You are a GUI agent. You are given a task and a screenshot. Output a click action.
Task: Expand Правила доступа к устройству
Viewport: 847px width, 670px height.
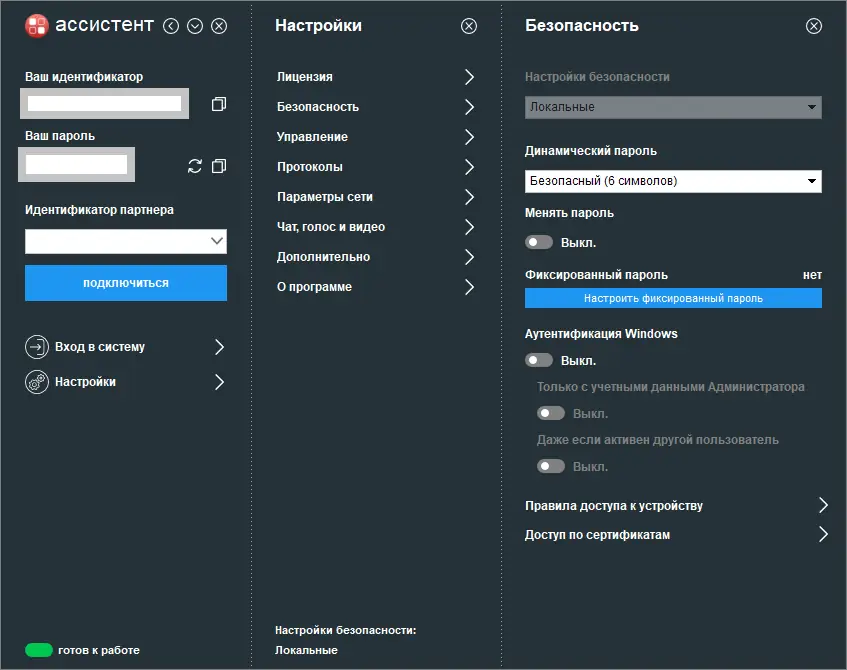click(823, 505)
